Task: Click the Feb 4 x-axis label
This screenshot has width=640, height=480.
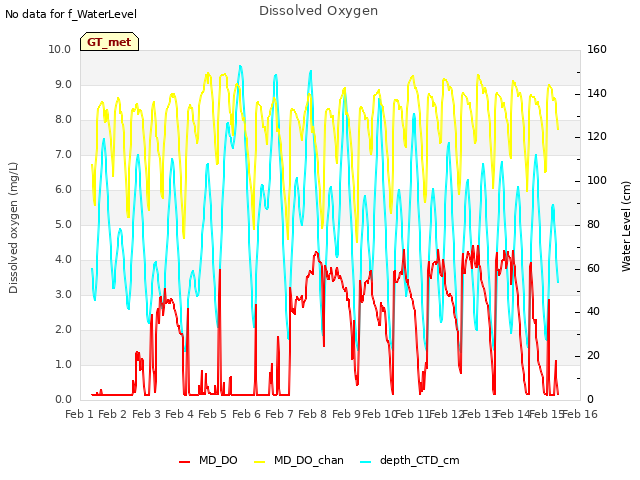Action: click(179, 414)
